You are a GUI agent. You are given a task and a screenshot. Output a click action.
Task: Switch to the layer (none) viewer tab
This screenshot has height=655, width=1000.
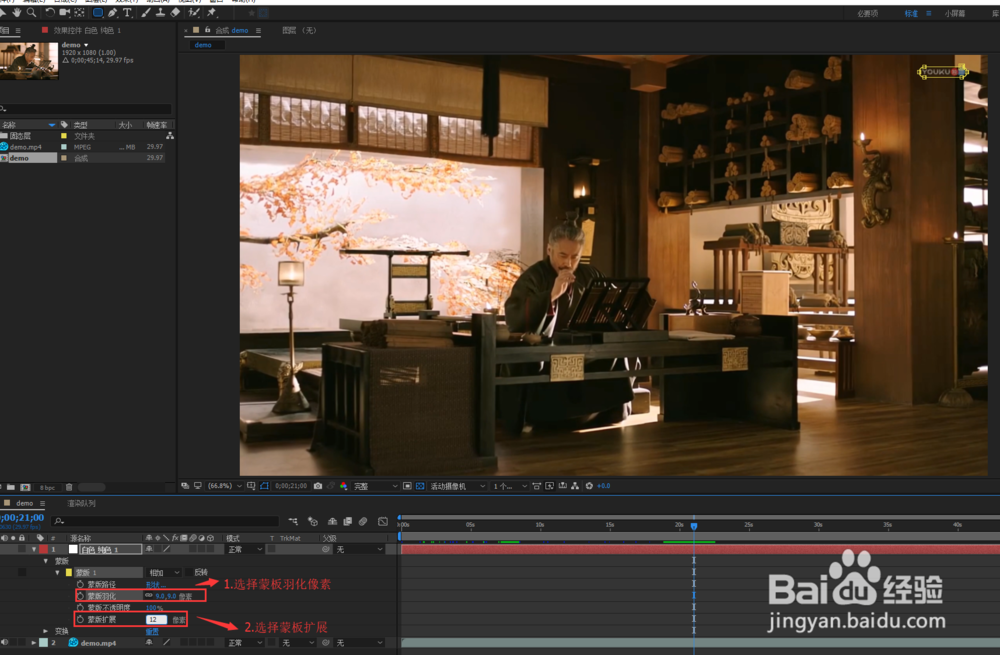tap(298, 30)
